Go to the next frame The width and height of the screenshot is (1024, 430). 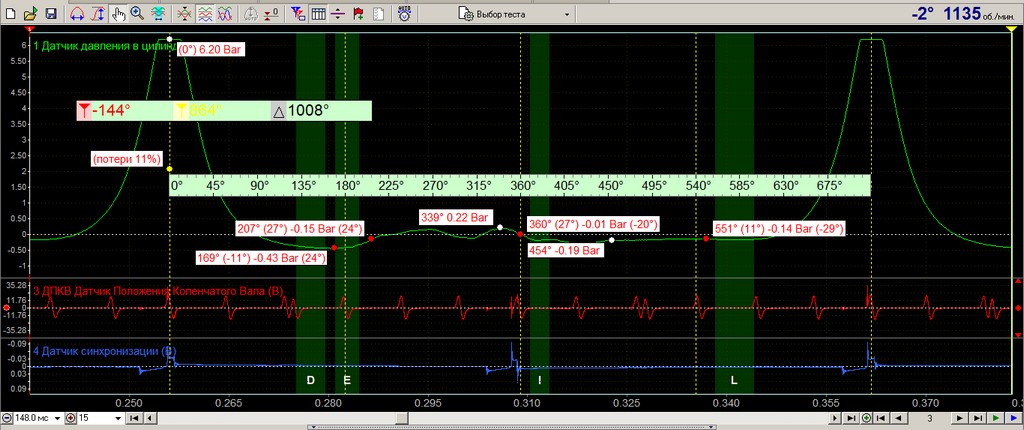[x=960, y=418]
